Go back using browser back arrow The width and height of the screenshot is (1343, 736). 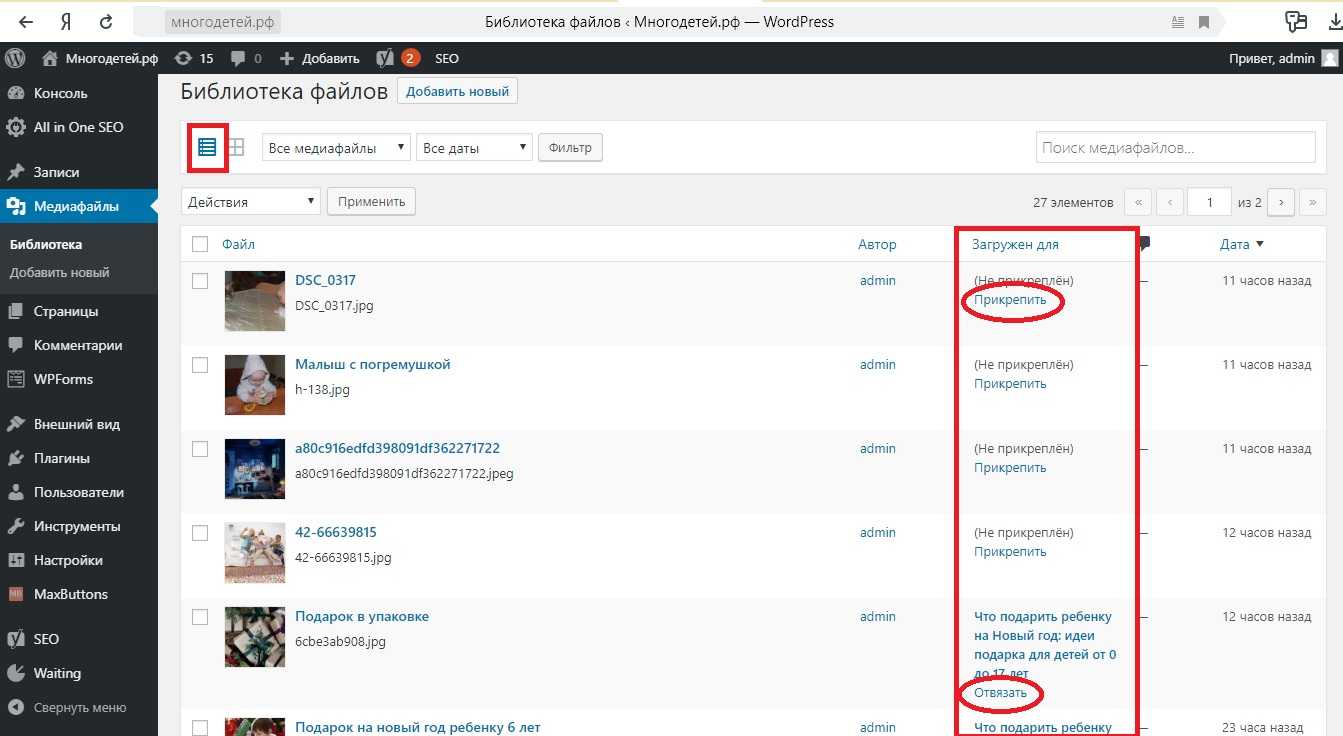click(x=26, y=21)
